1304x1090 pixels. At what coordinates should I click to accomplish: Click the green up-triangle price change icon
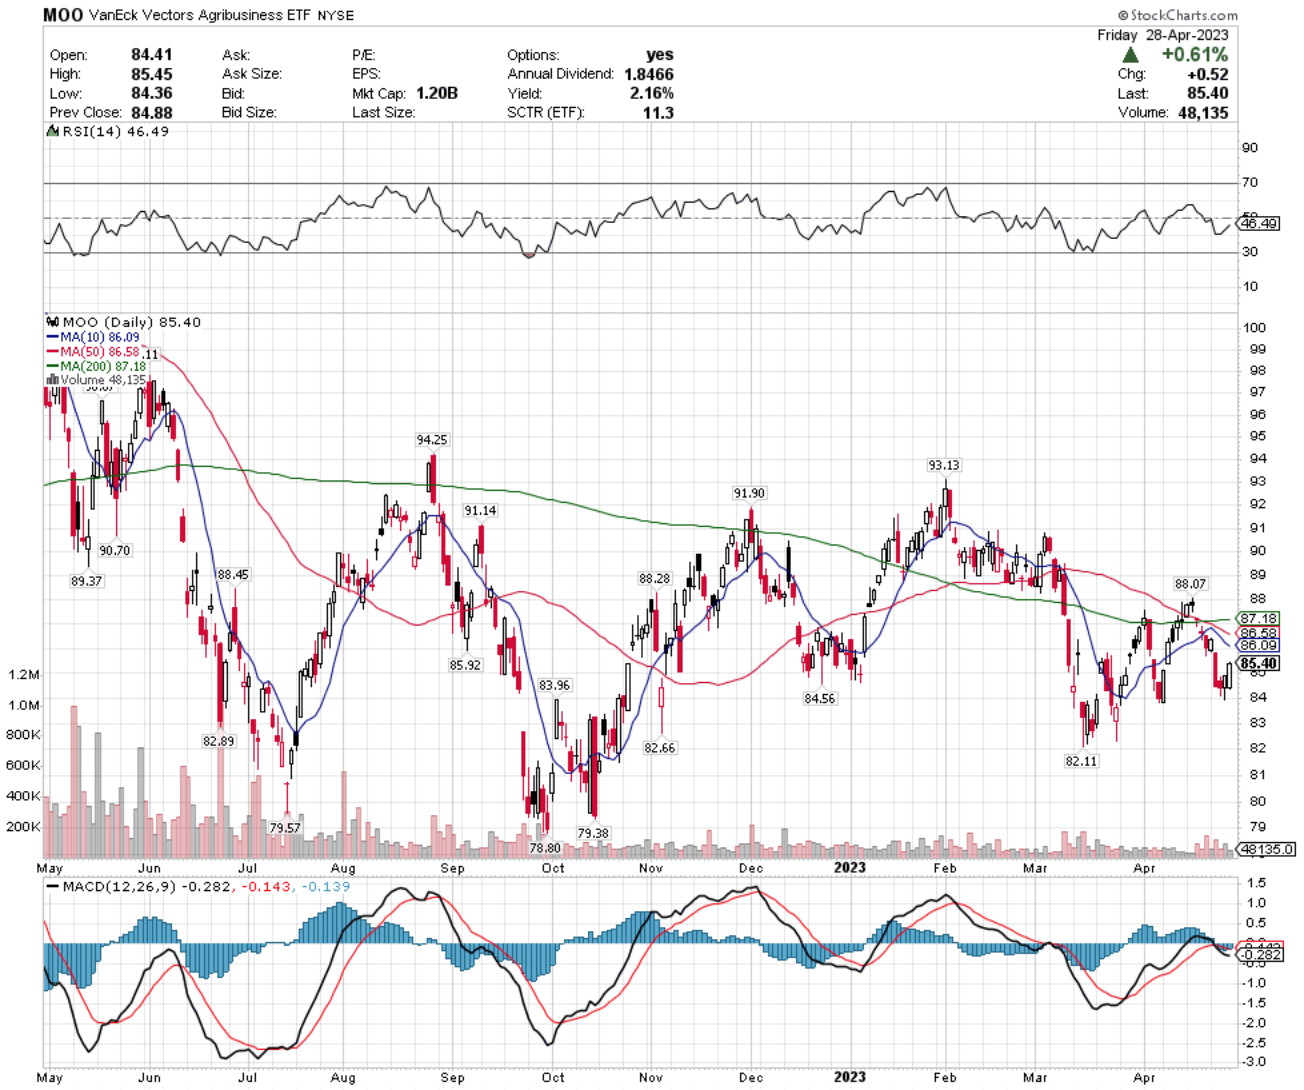1130,55
